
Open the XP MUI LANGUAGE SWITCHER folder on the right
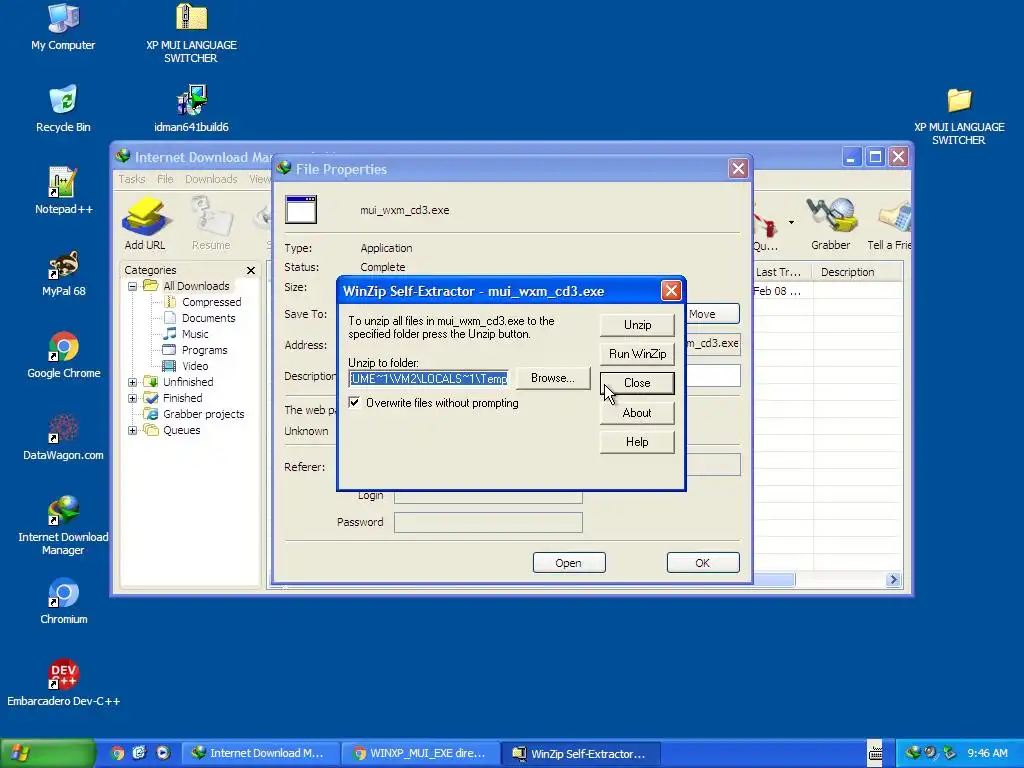tap(959, 116)
